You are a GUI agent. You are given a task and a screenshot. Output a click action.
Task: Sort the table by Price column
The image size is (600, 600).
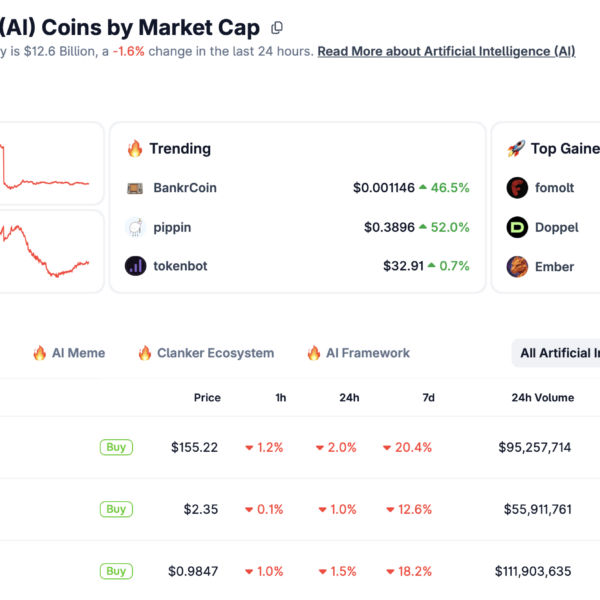point(207,398)
